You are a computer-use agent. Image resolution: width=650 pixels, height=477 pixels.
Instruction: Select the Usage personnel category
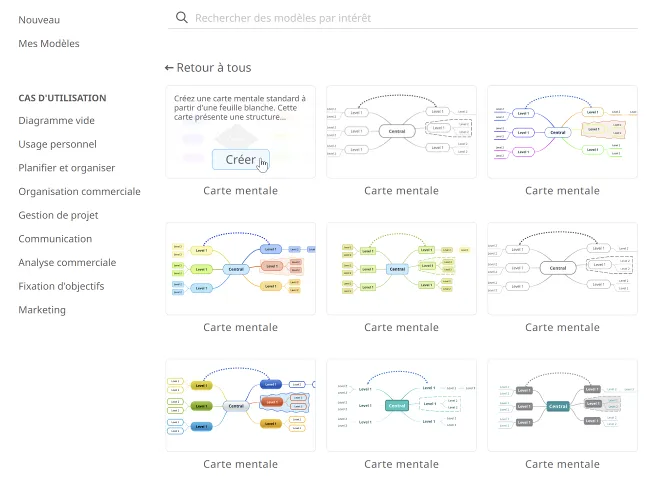point(57,144)
